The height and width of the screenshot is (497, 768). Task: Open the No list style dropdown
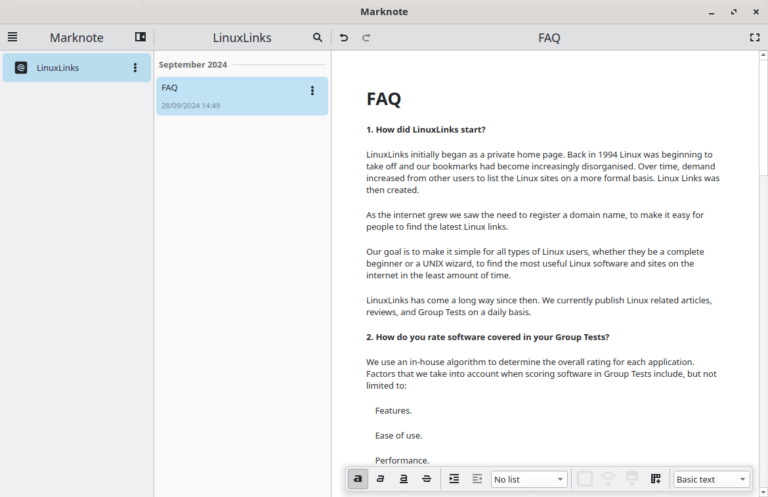[529, 479]
